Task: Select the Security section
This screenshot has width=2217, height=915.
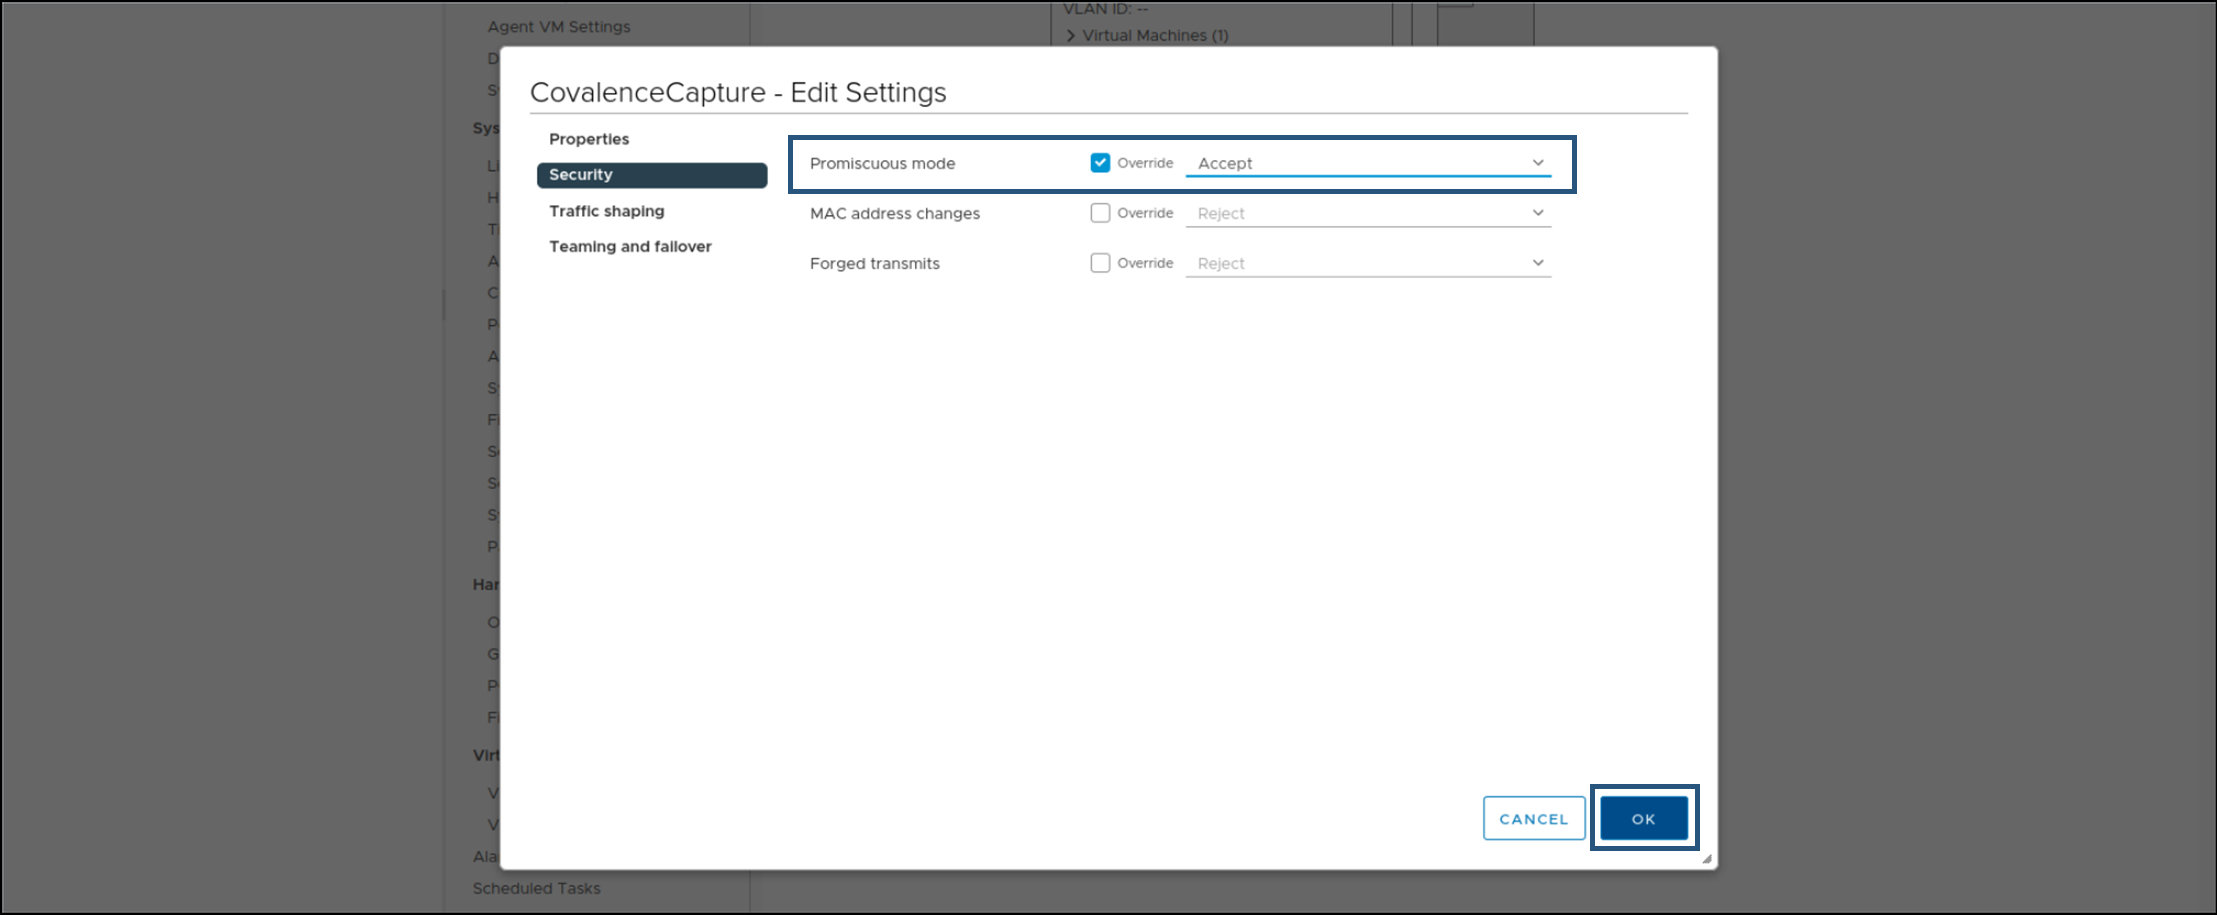Action: [x=652, y=175]
